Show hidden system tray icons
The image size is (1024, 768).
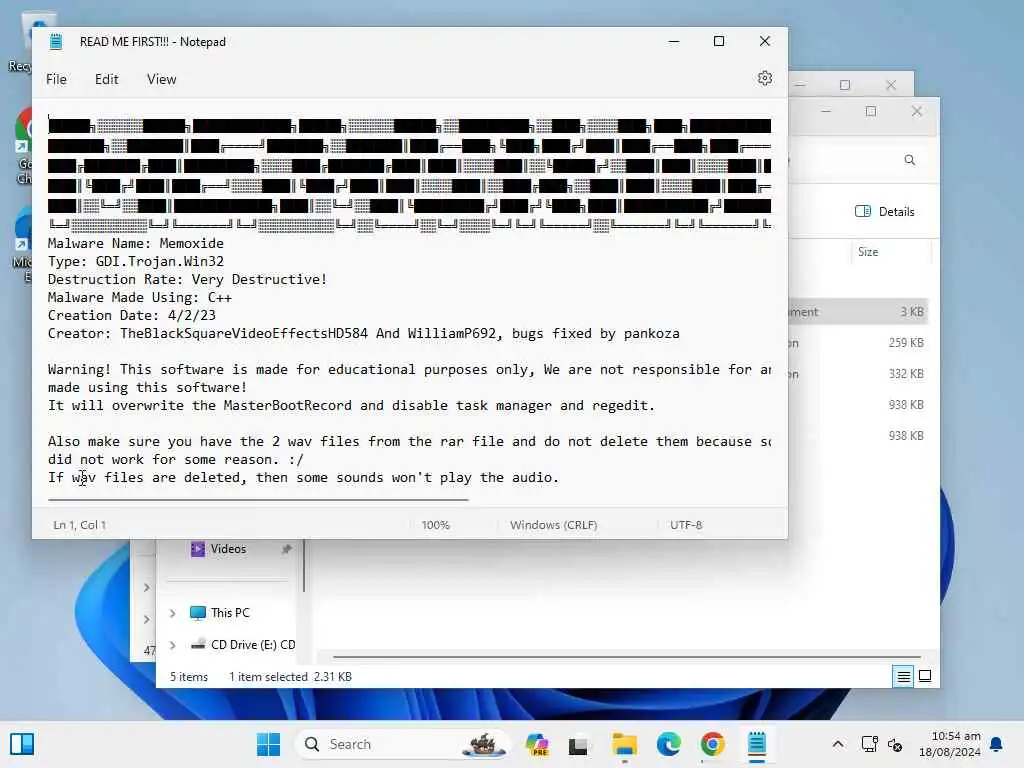click(838, 744)
